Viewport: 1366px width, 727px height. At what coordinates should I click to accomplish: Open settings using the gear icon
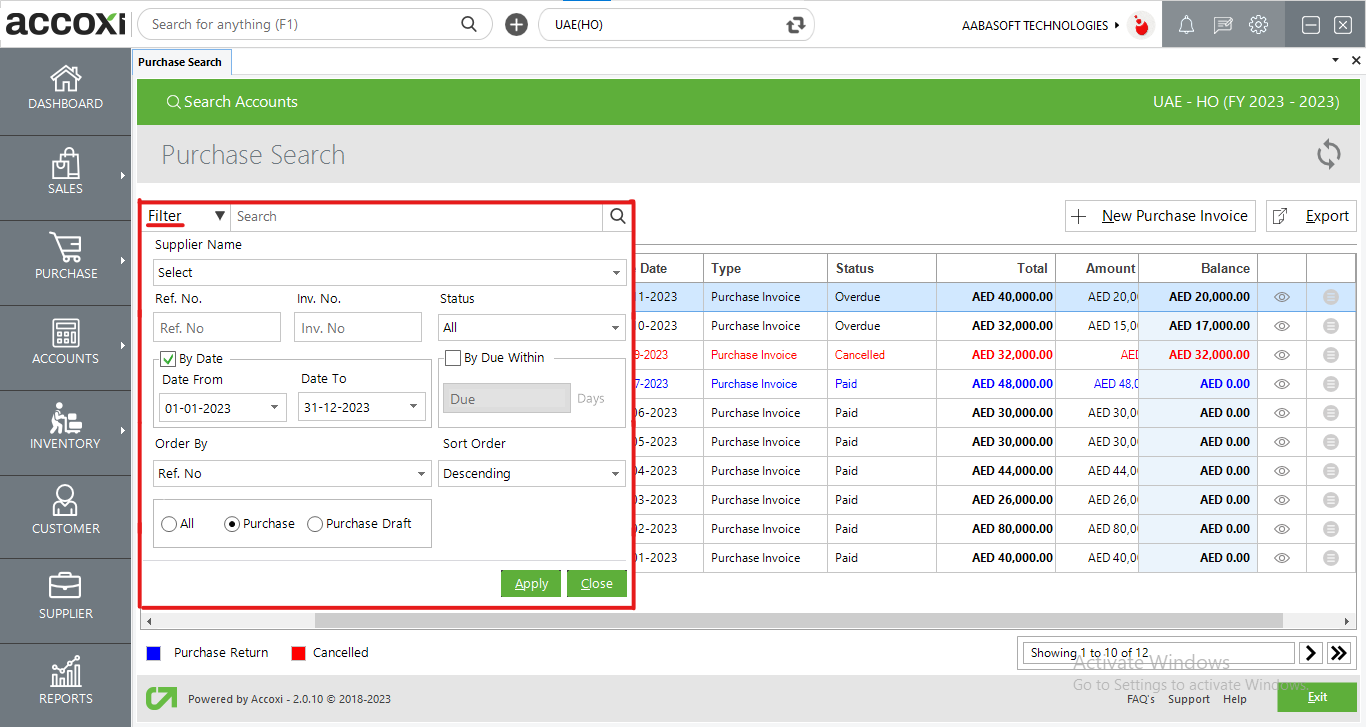click(x=1258, y=24)
